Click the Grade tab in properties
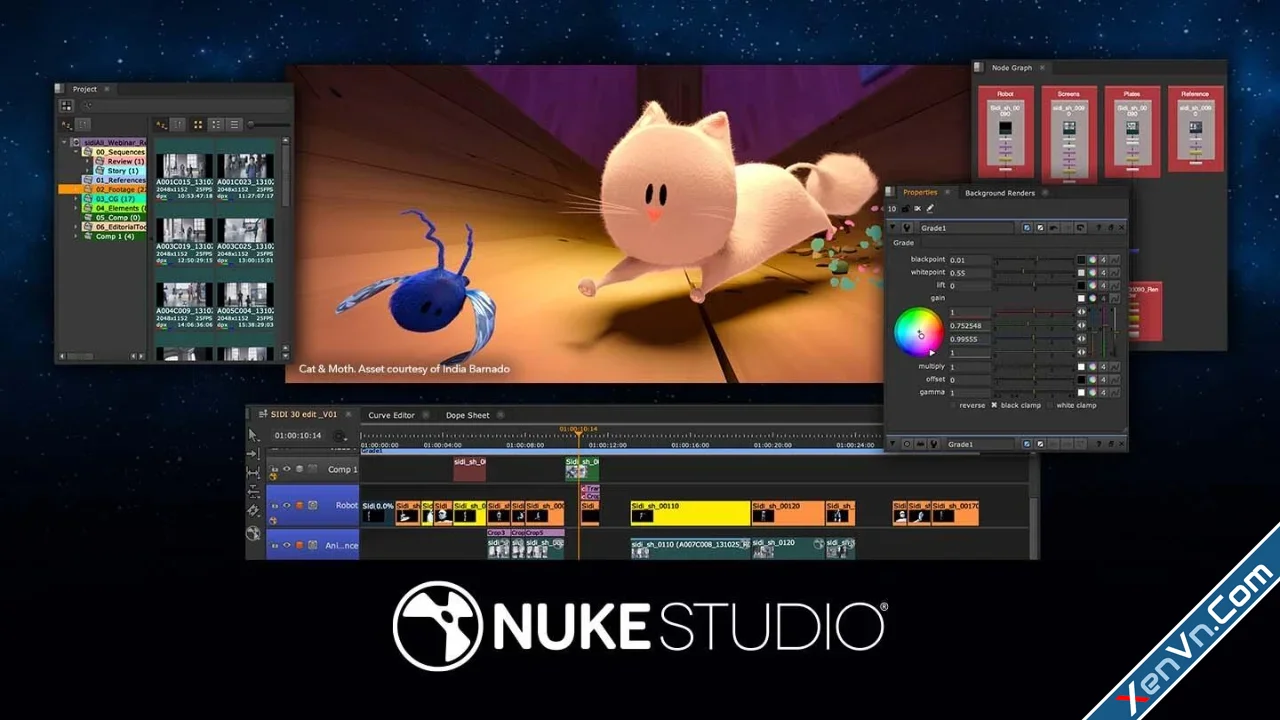This screenshot has height=720, width=1280. tap(903, 243)
